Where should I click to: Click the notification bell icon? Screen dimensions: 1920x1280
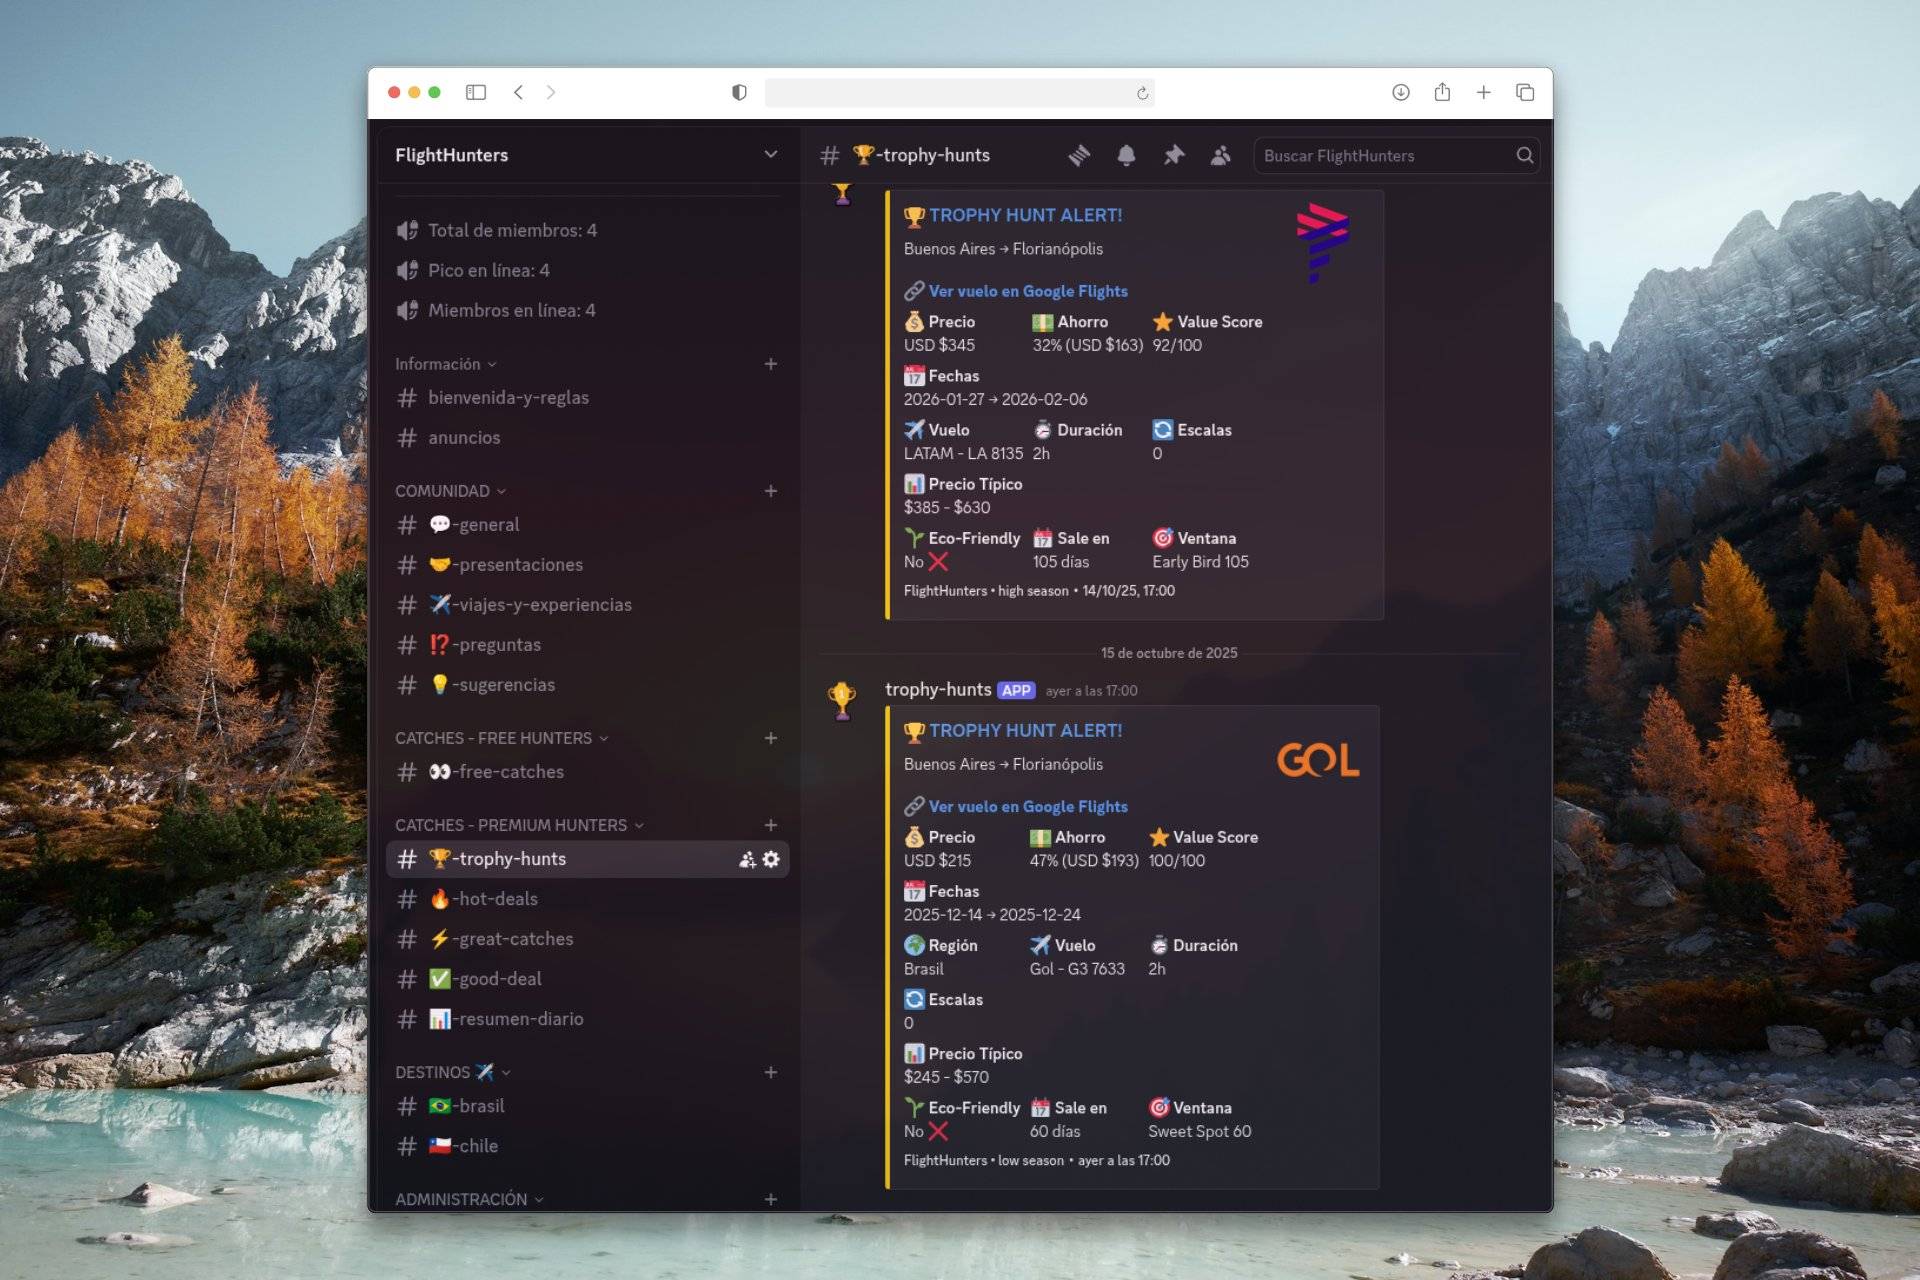tap(1126, 155)
